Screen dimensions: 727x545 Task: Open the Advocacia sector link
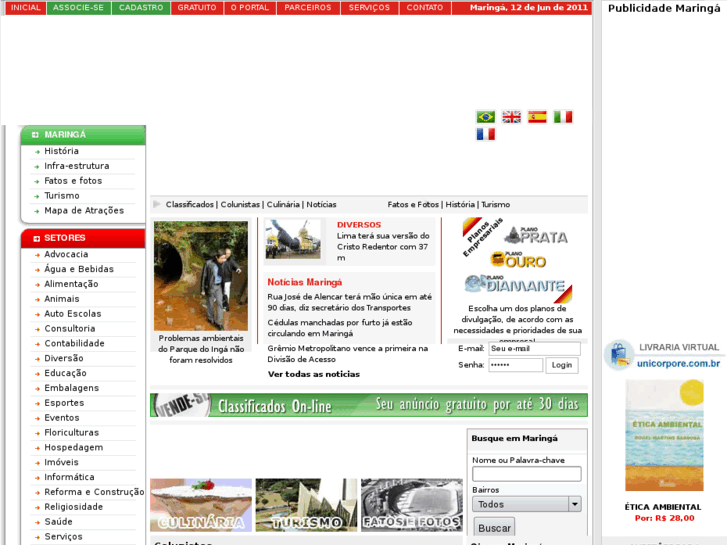pos(66,254)
